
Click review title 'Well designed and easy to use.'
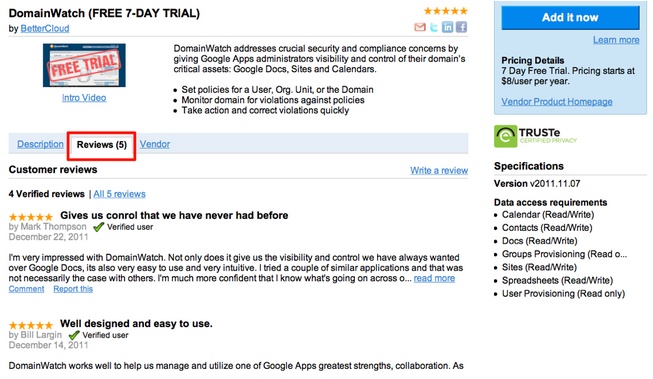(x=136, y=324)
